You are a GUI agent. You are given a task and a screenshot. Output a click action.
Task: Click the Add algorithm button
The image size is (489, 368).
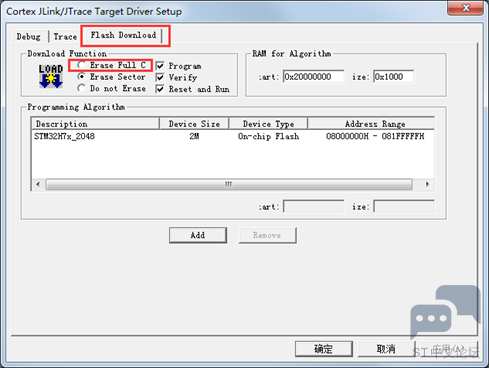tap(198, 235)
